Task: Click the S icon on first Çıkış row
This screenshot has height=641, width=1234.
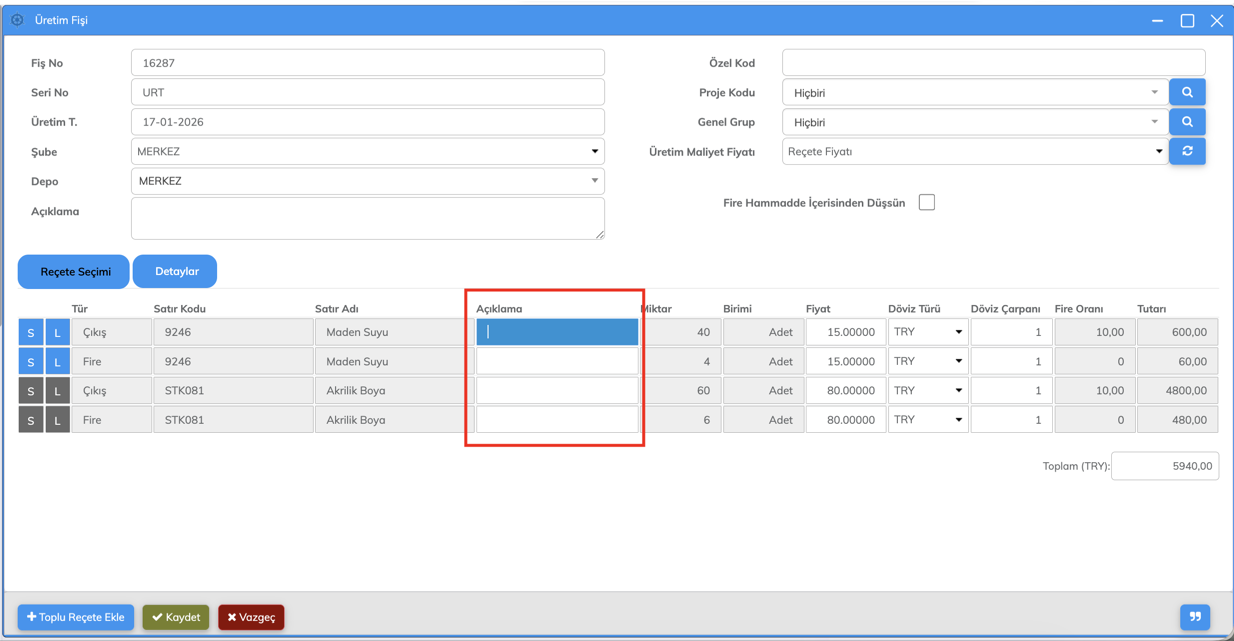Action: tap(31, 332)
